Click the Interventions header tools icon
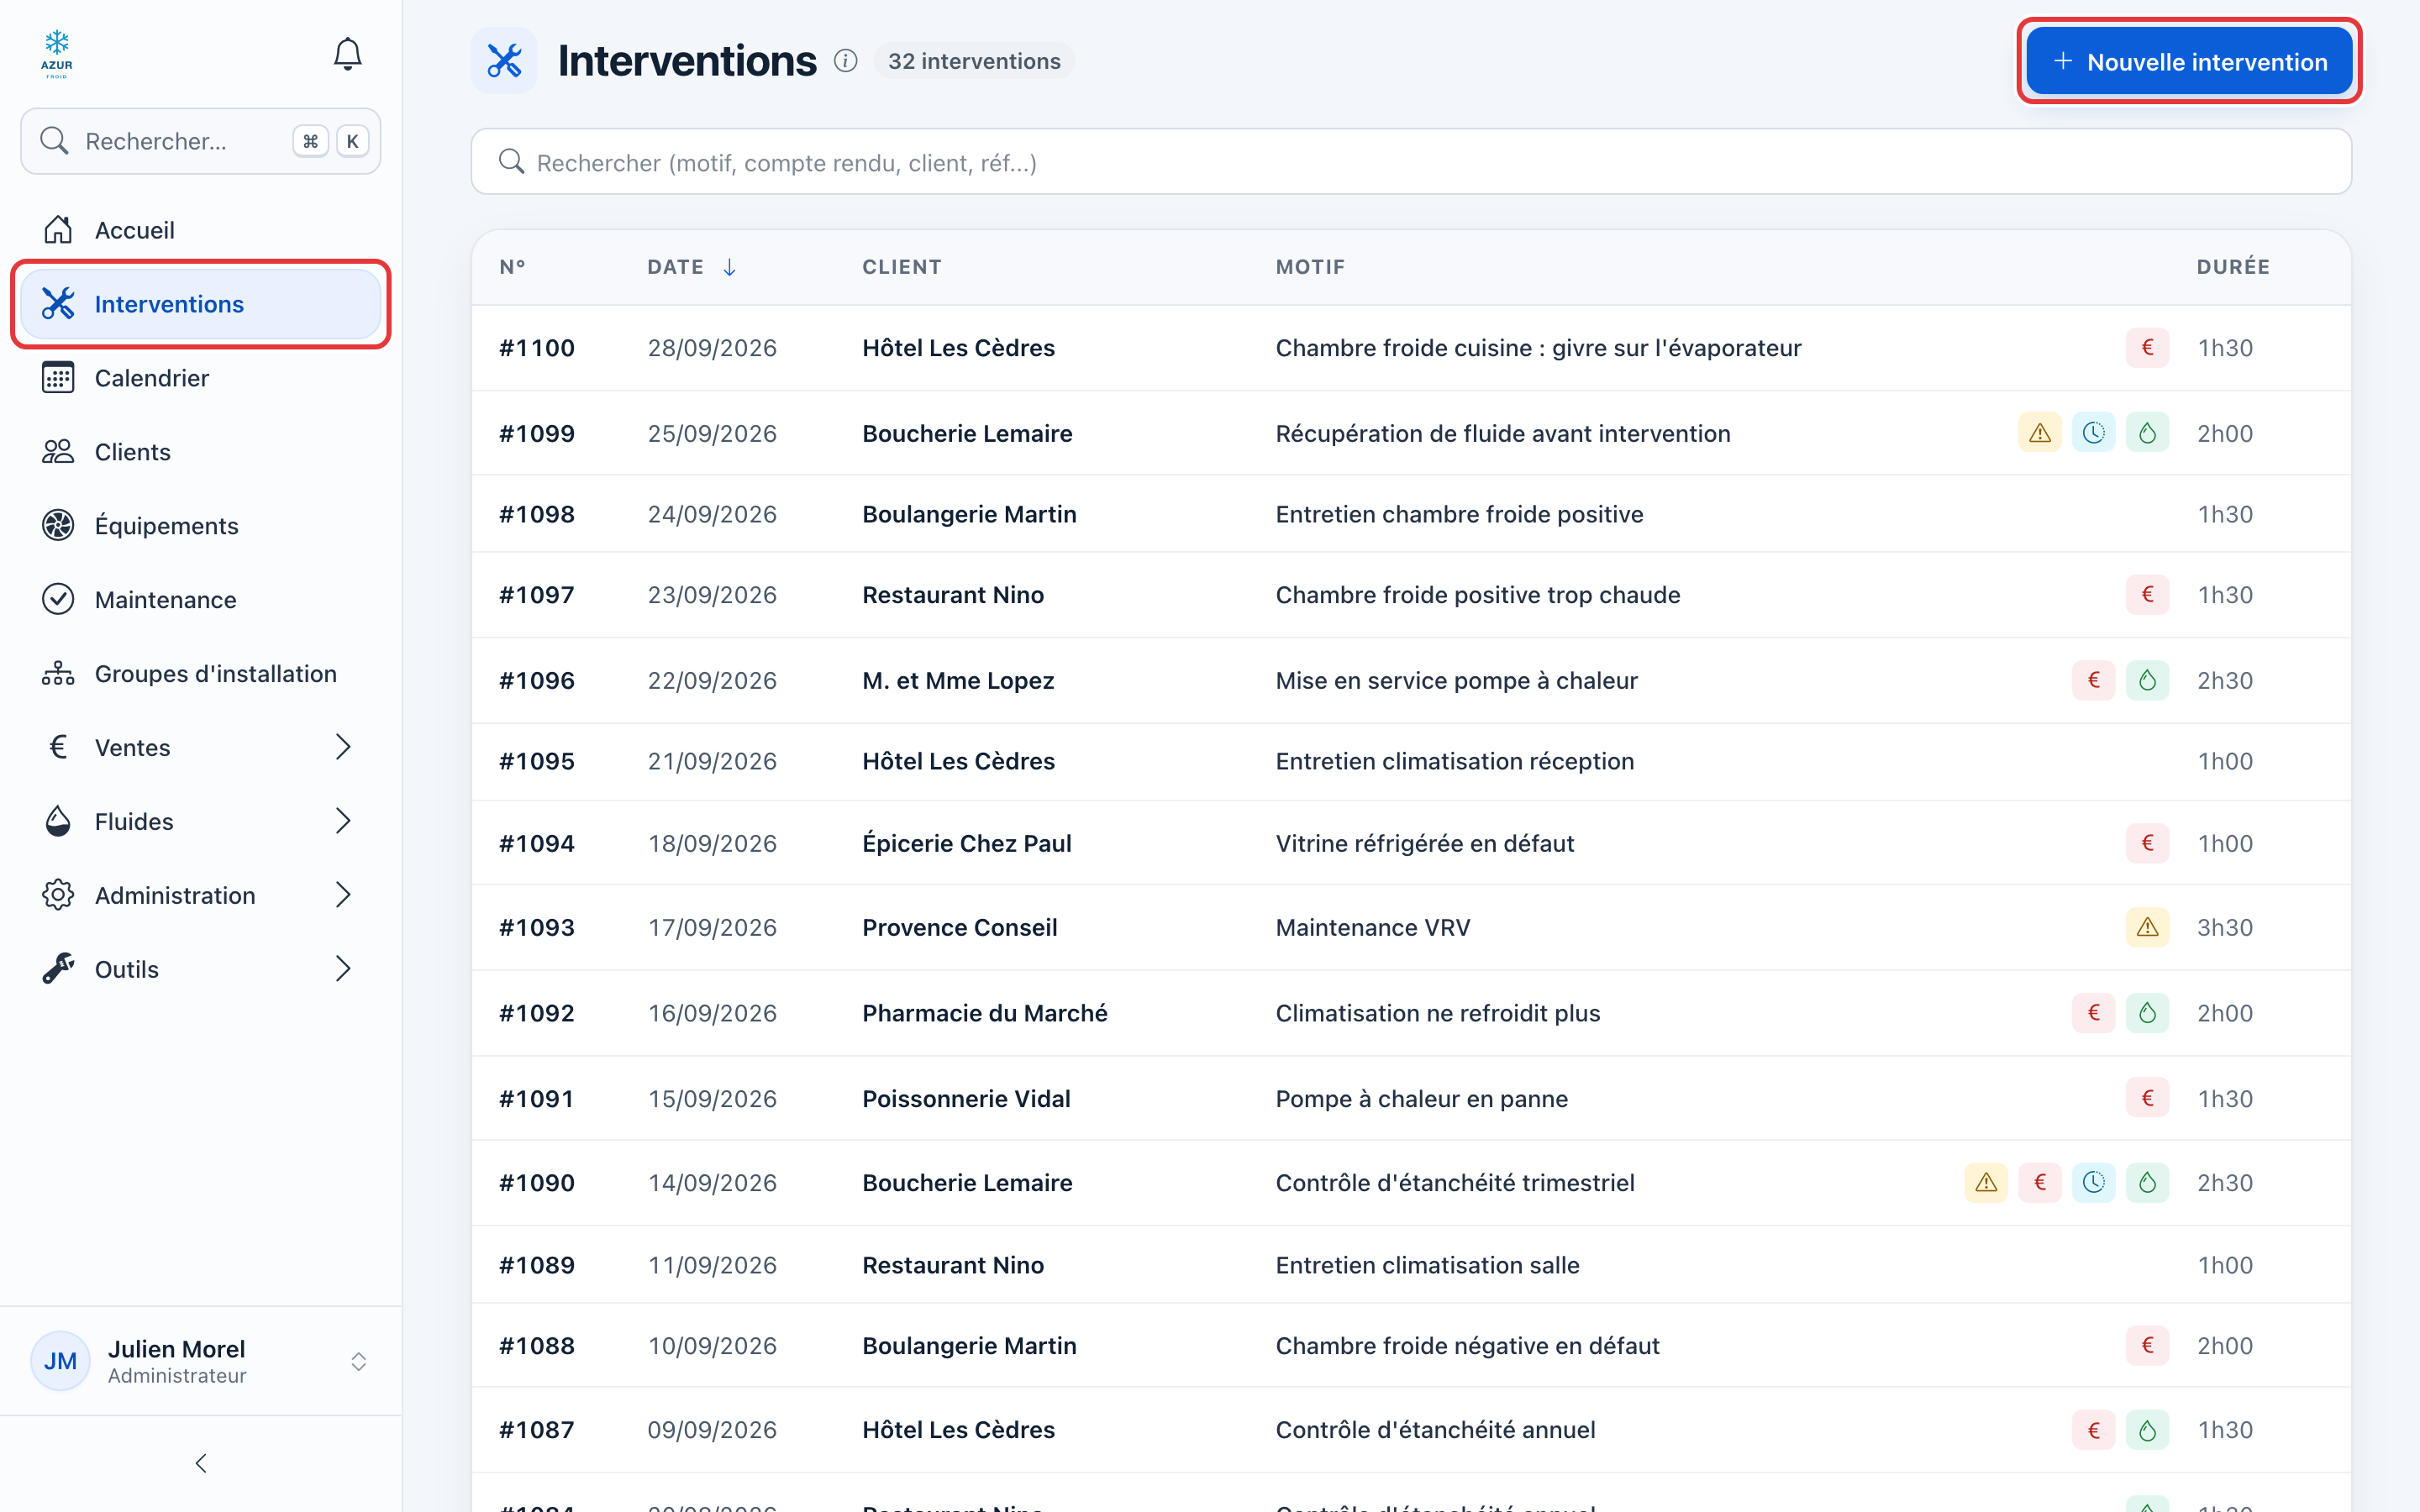This screenshot has height=1512, width=2420. tap(504, 61)
